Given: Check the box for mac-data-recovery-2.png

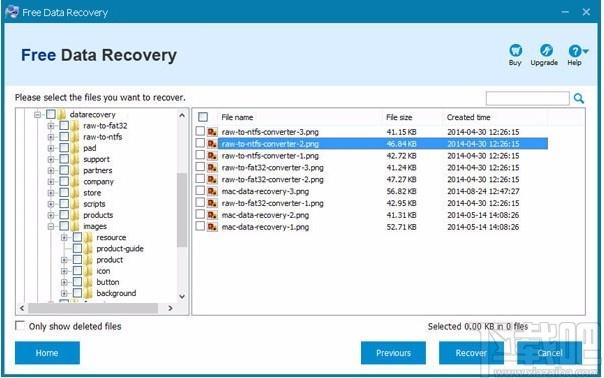Looking at the screenshot, I should pos(200,214).
